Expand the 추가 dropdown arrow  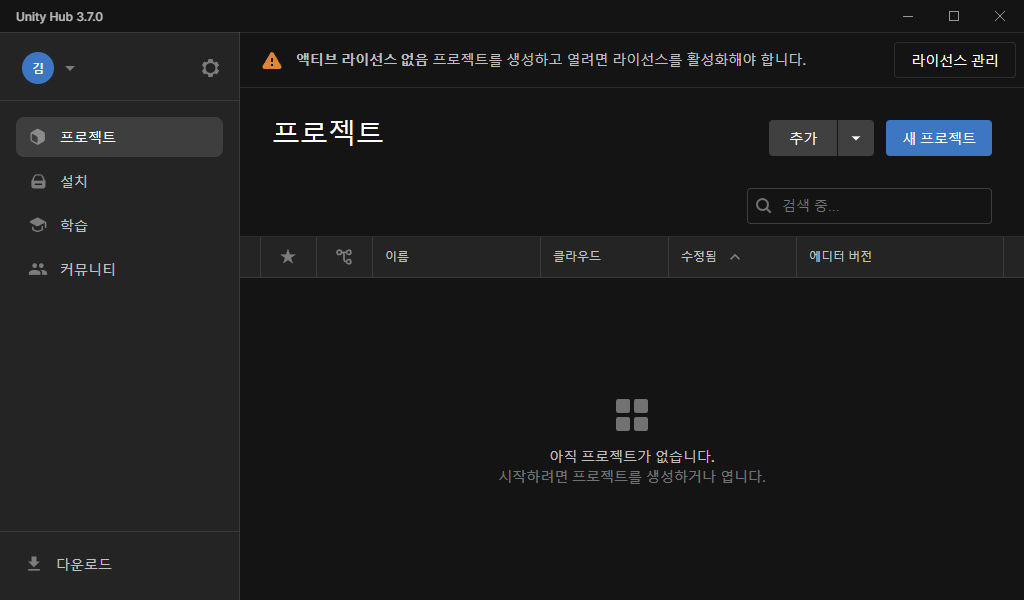pyautogui.click(x=856, y=138)
